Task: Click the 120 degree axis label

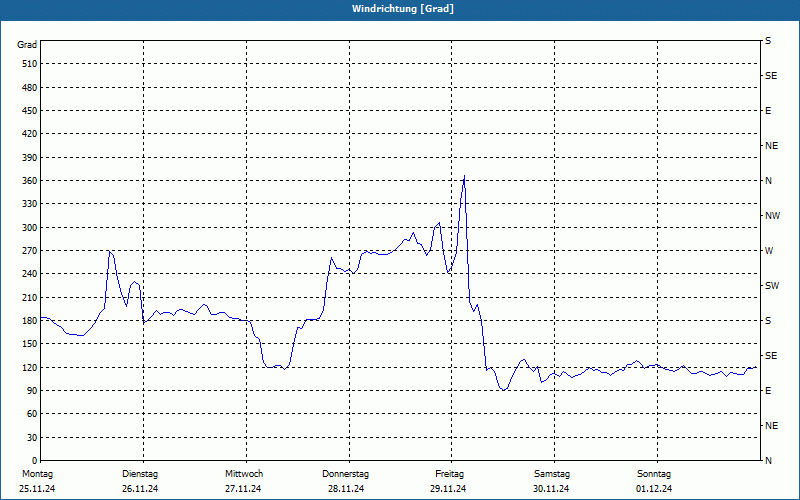Action: coord(30,367)
